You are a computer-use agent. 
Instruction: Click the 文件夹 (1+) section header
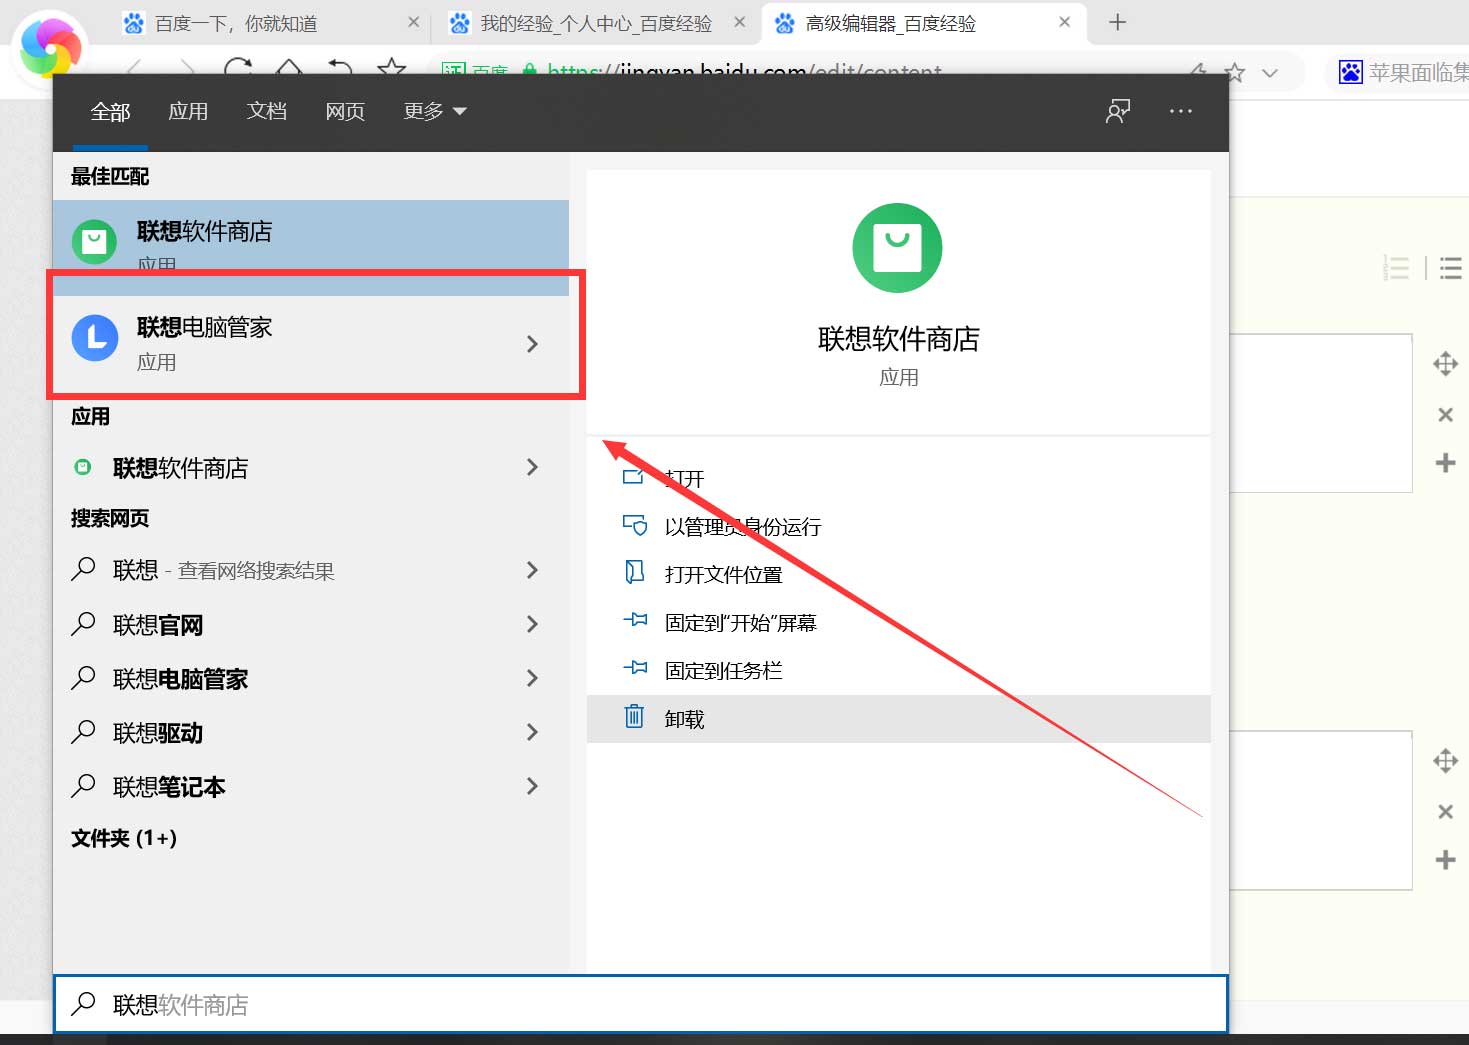pos(124,838)
